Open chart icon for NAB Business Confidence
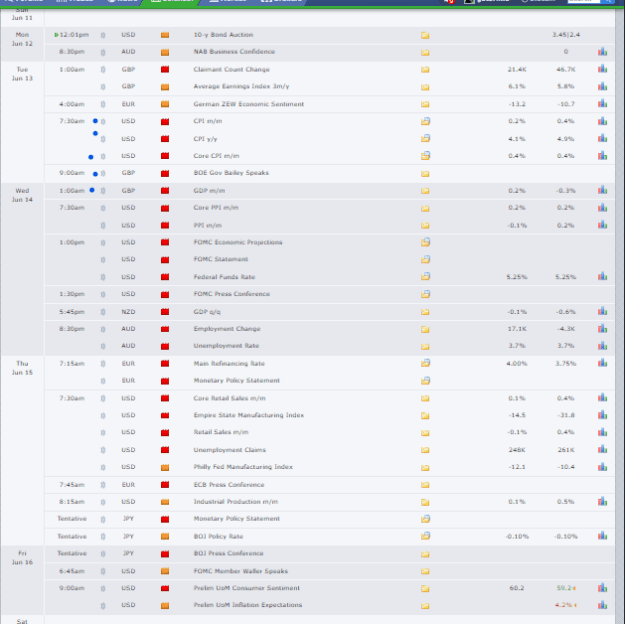Image resolution: width=625 pixels, height=624 pixels. (x=602, y=52)
